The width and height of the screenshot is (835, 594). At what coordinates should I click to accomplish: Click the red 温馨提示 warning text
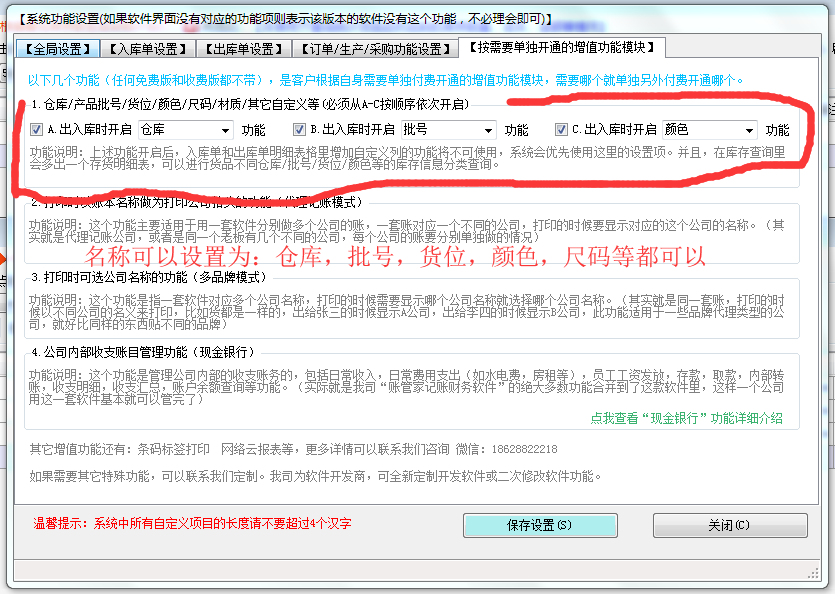(192, 523)
